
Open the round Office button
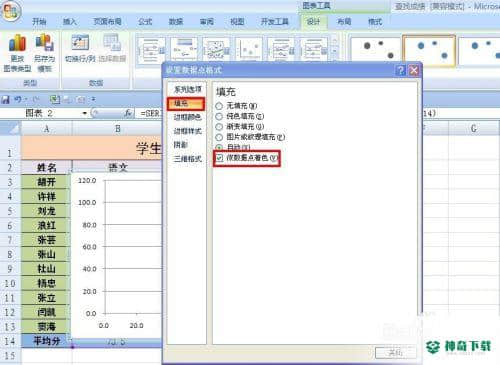click(10, 11)
